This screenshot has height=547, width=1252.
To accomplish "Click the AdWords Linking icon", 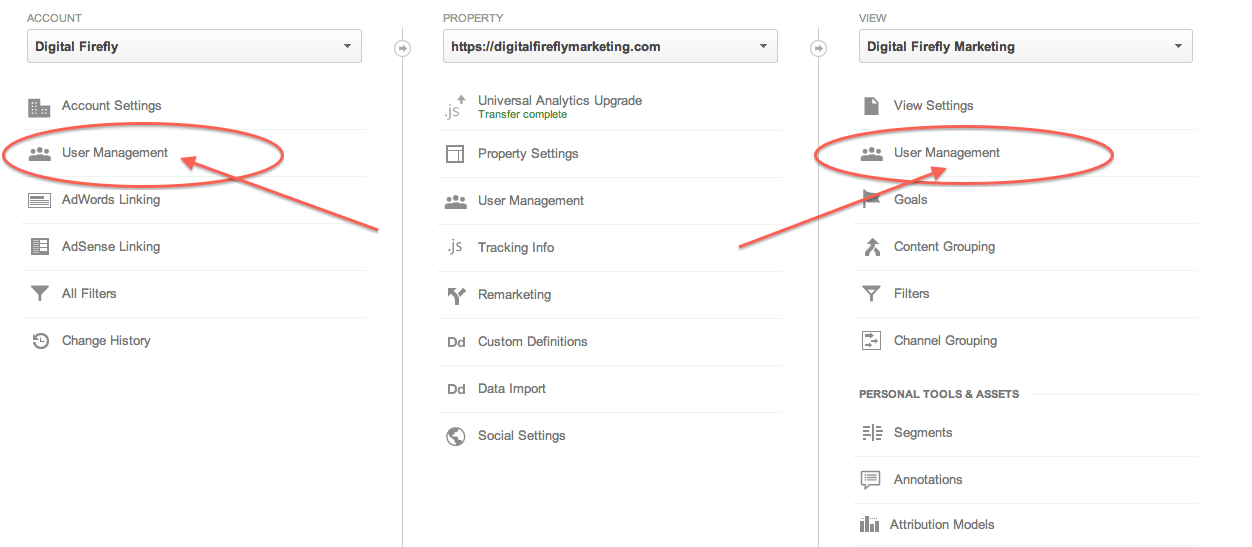I will pyautogui.click(x=39, y=200).
